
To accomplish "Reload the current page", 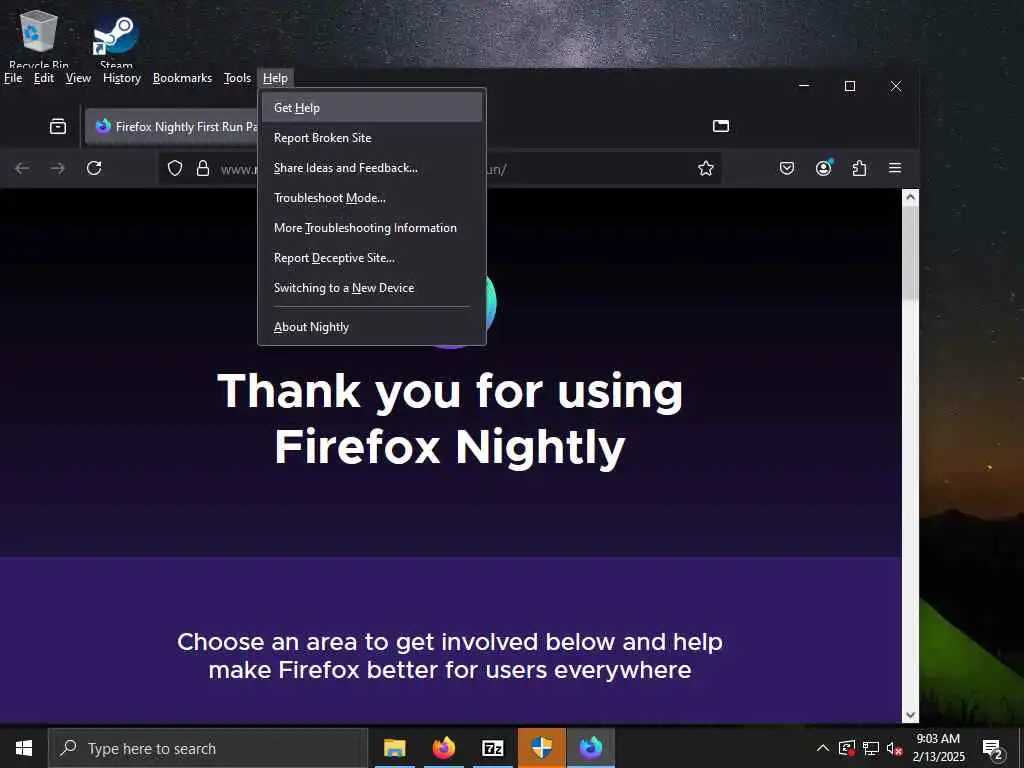I will (94, 168).
